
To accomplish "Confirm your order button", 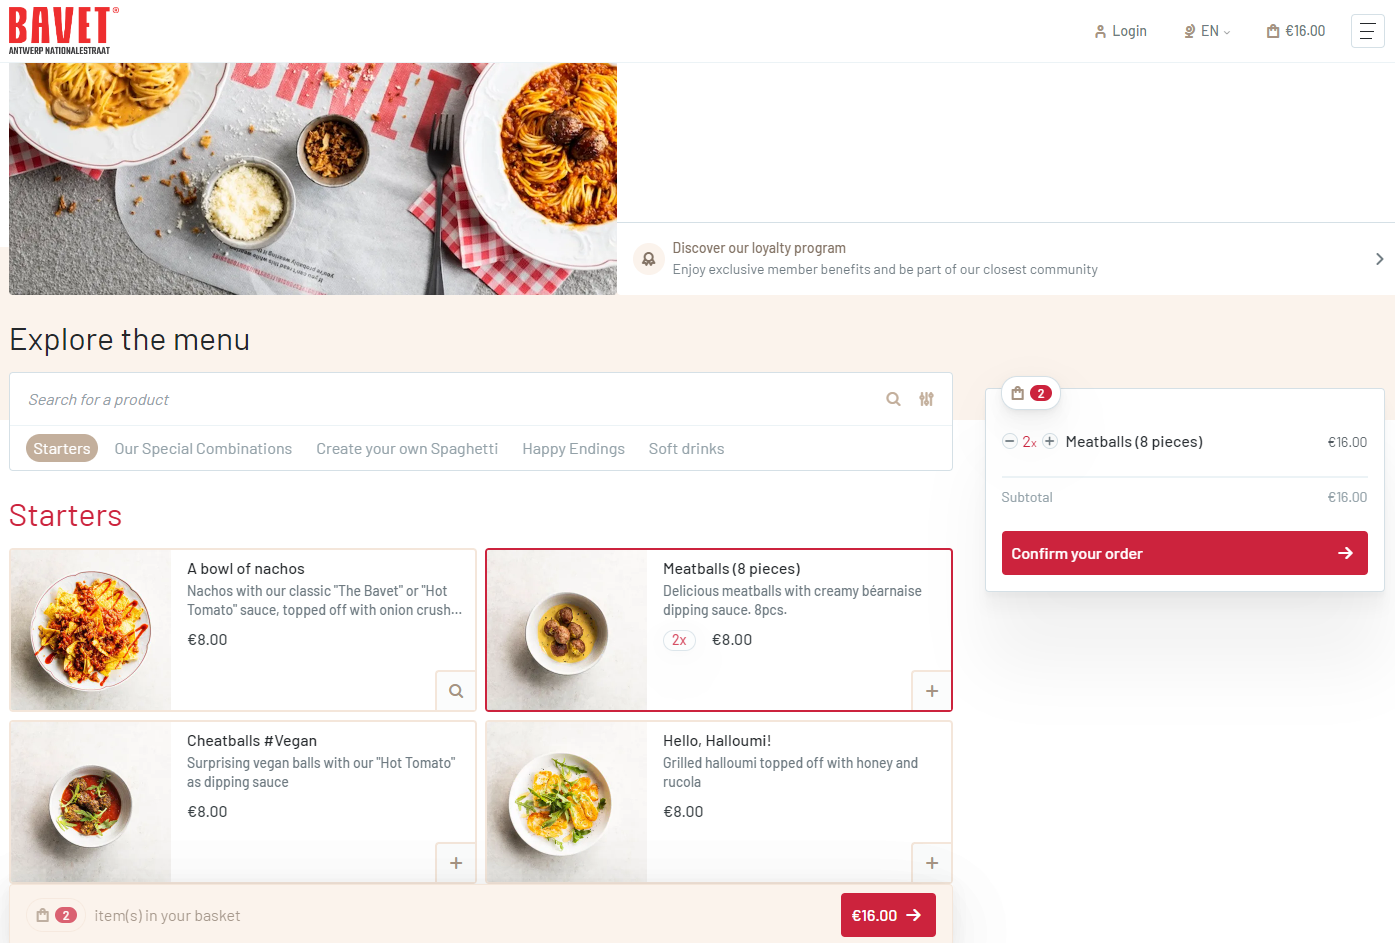I will click(1185, 553).
